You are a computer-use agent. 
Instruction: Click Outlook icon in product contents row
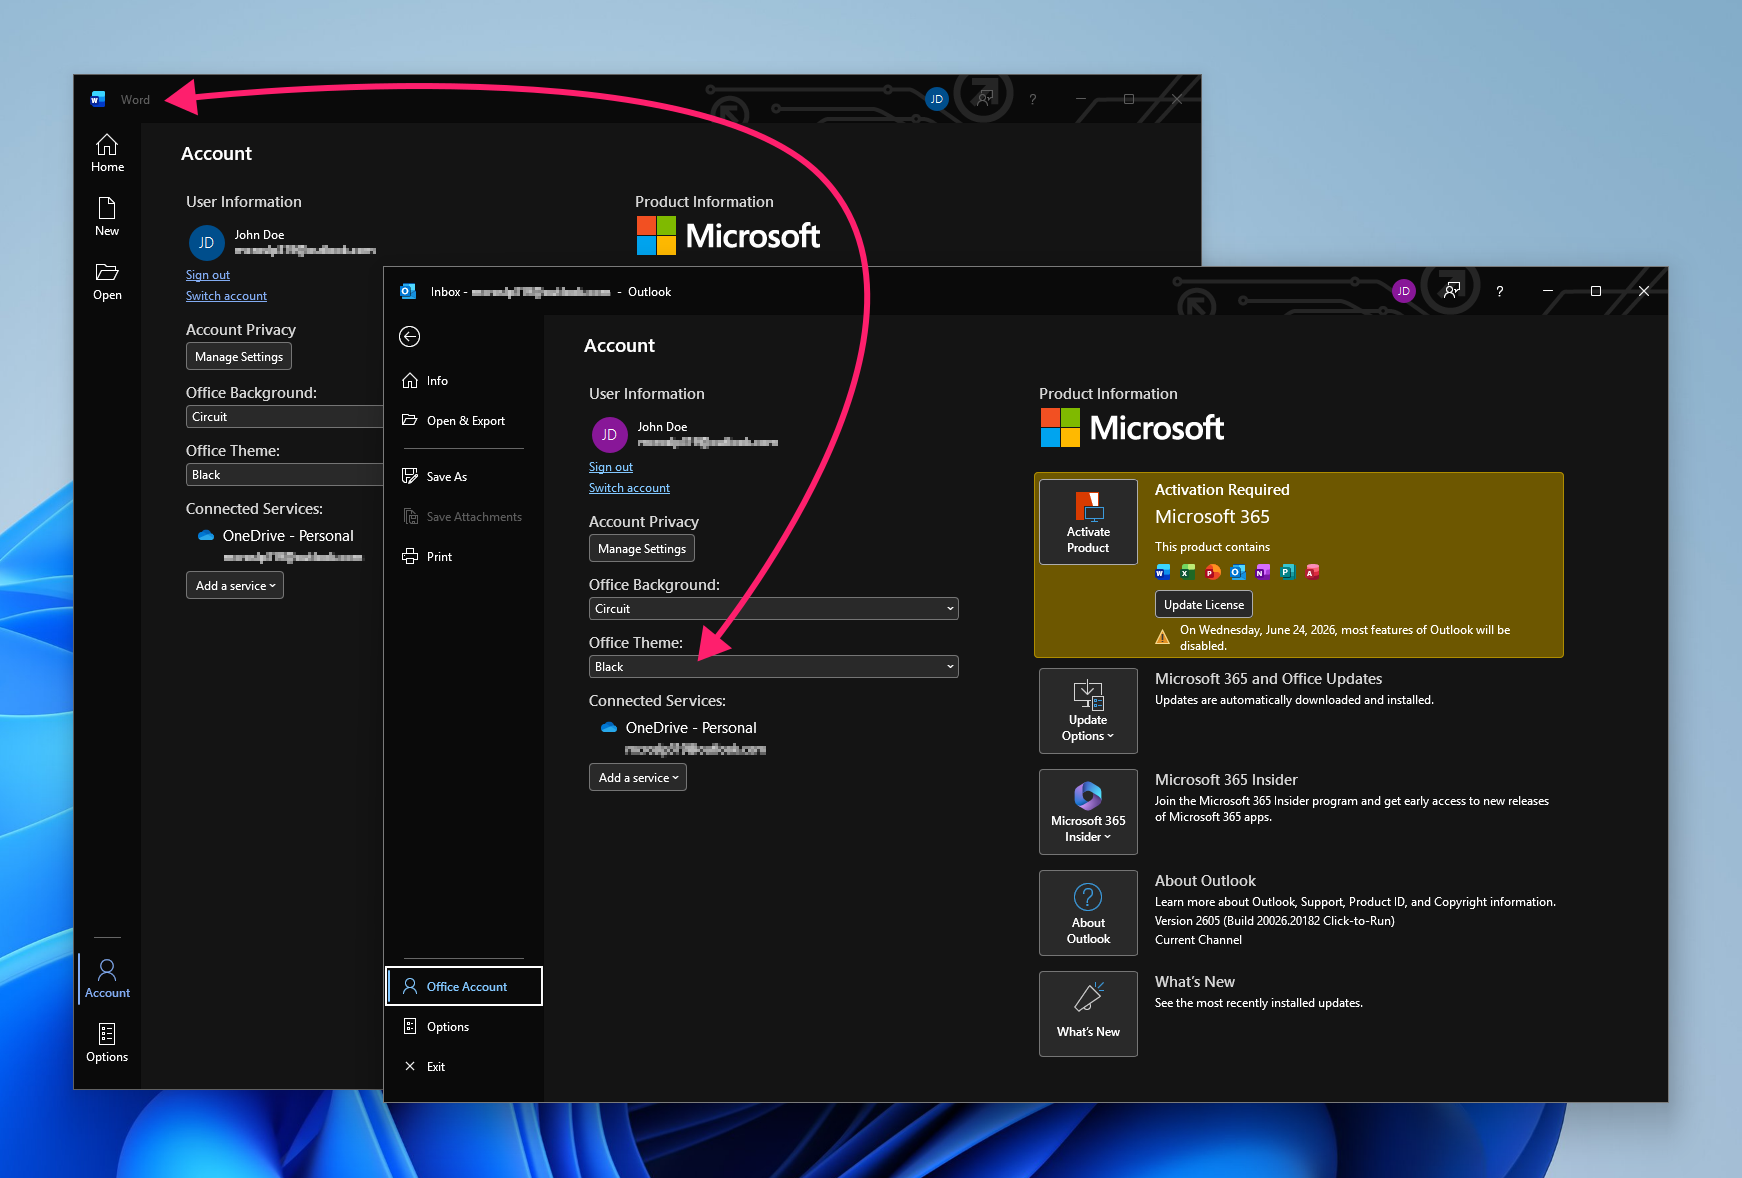coord(1237,572)
